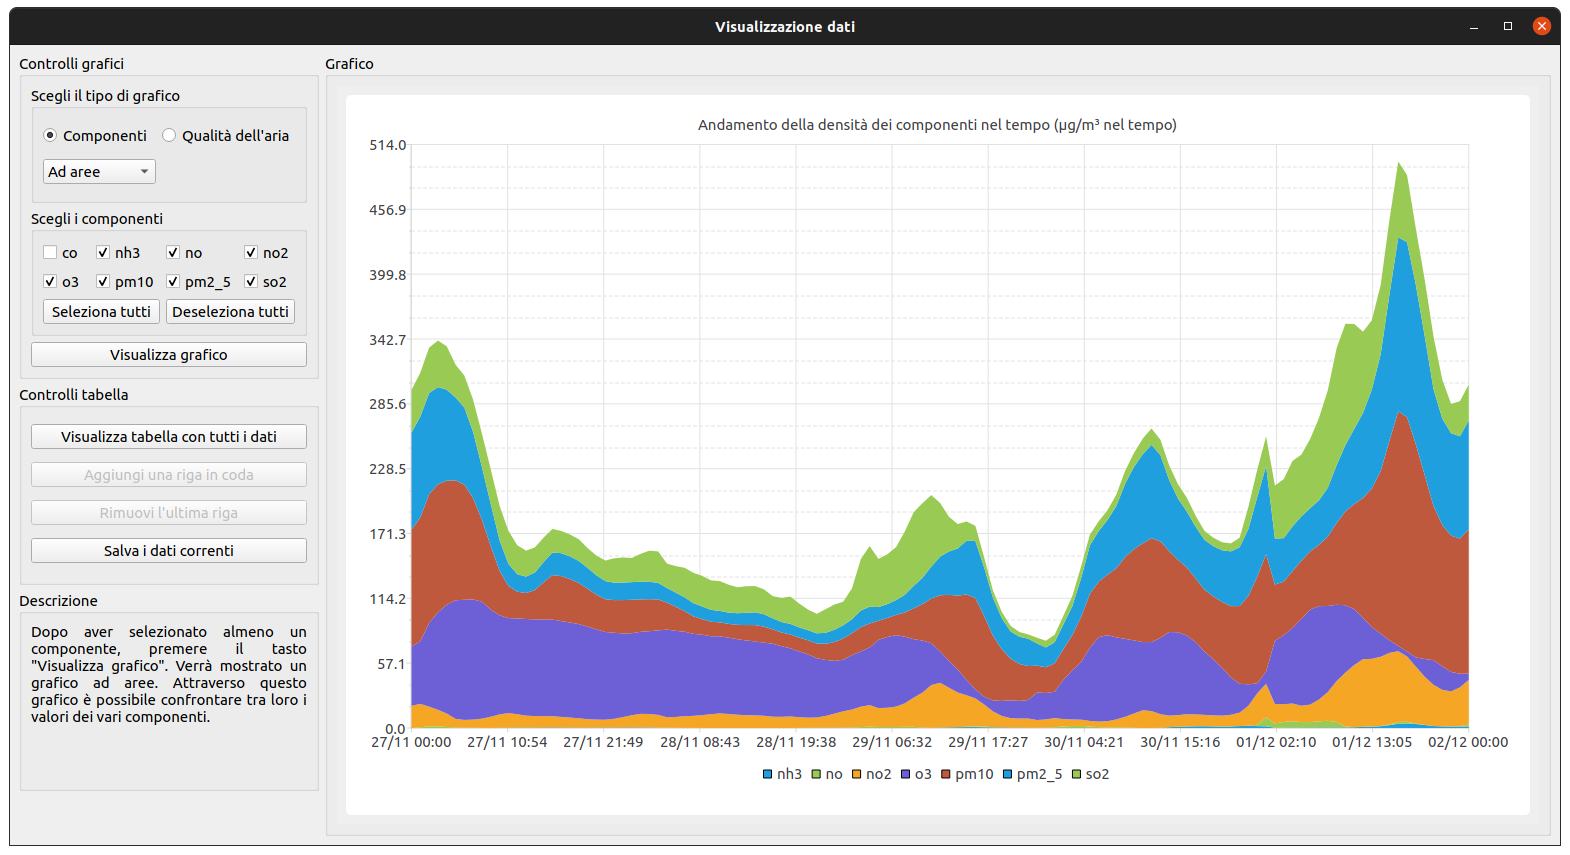Click the no2 legend color swatch
The width and height of the screenshot is (1570, 855).
tap(857, 774)
